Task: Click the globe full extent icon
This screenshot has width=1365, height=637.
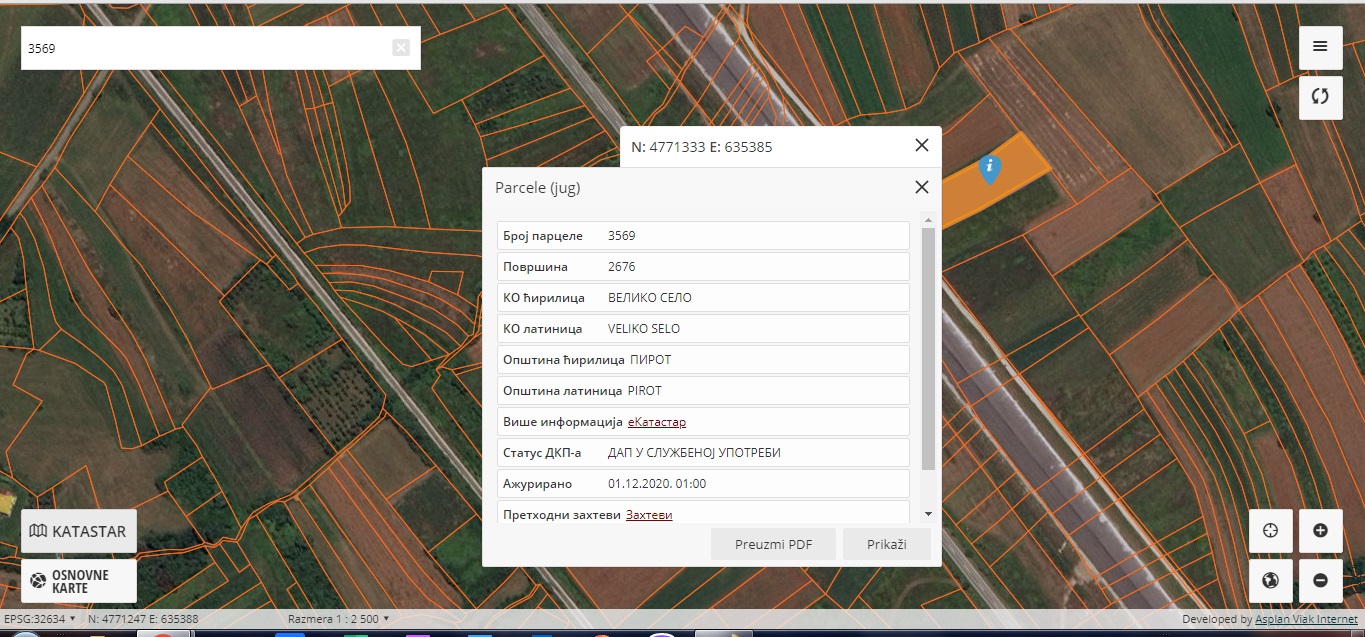Action: (x=1271, y=580)
